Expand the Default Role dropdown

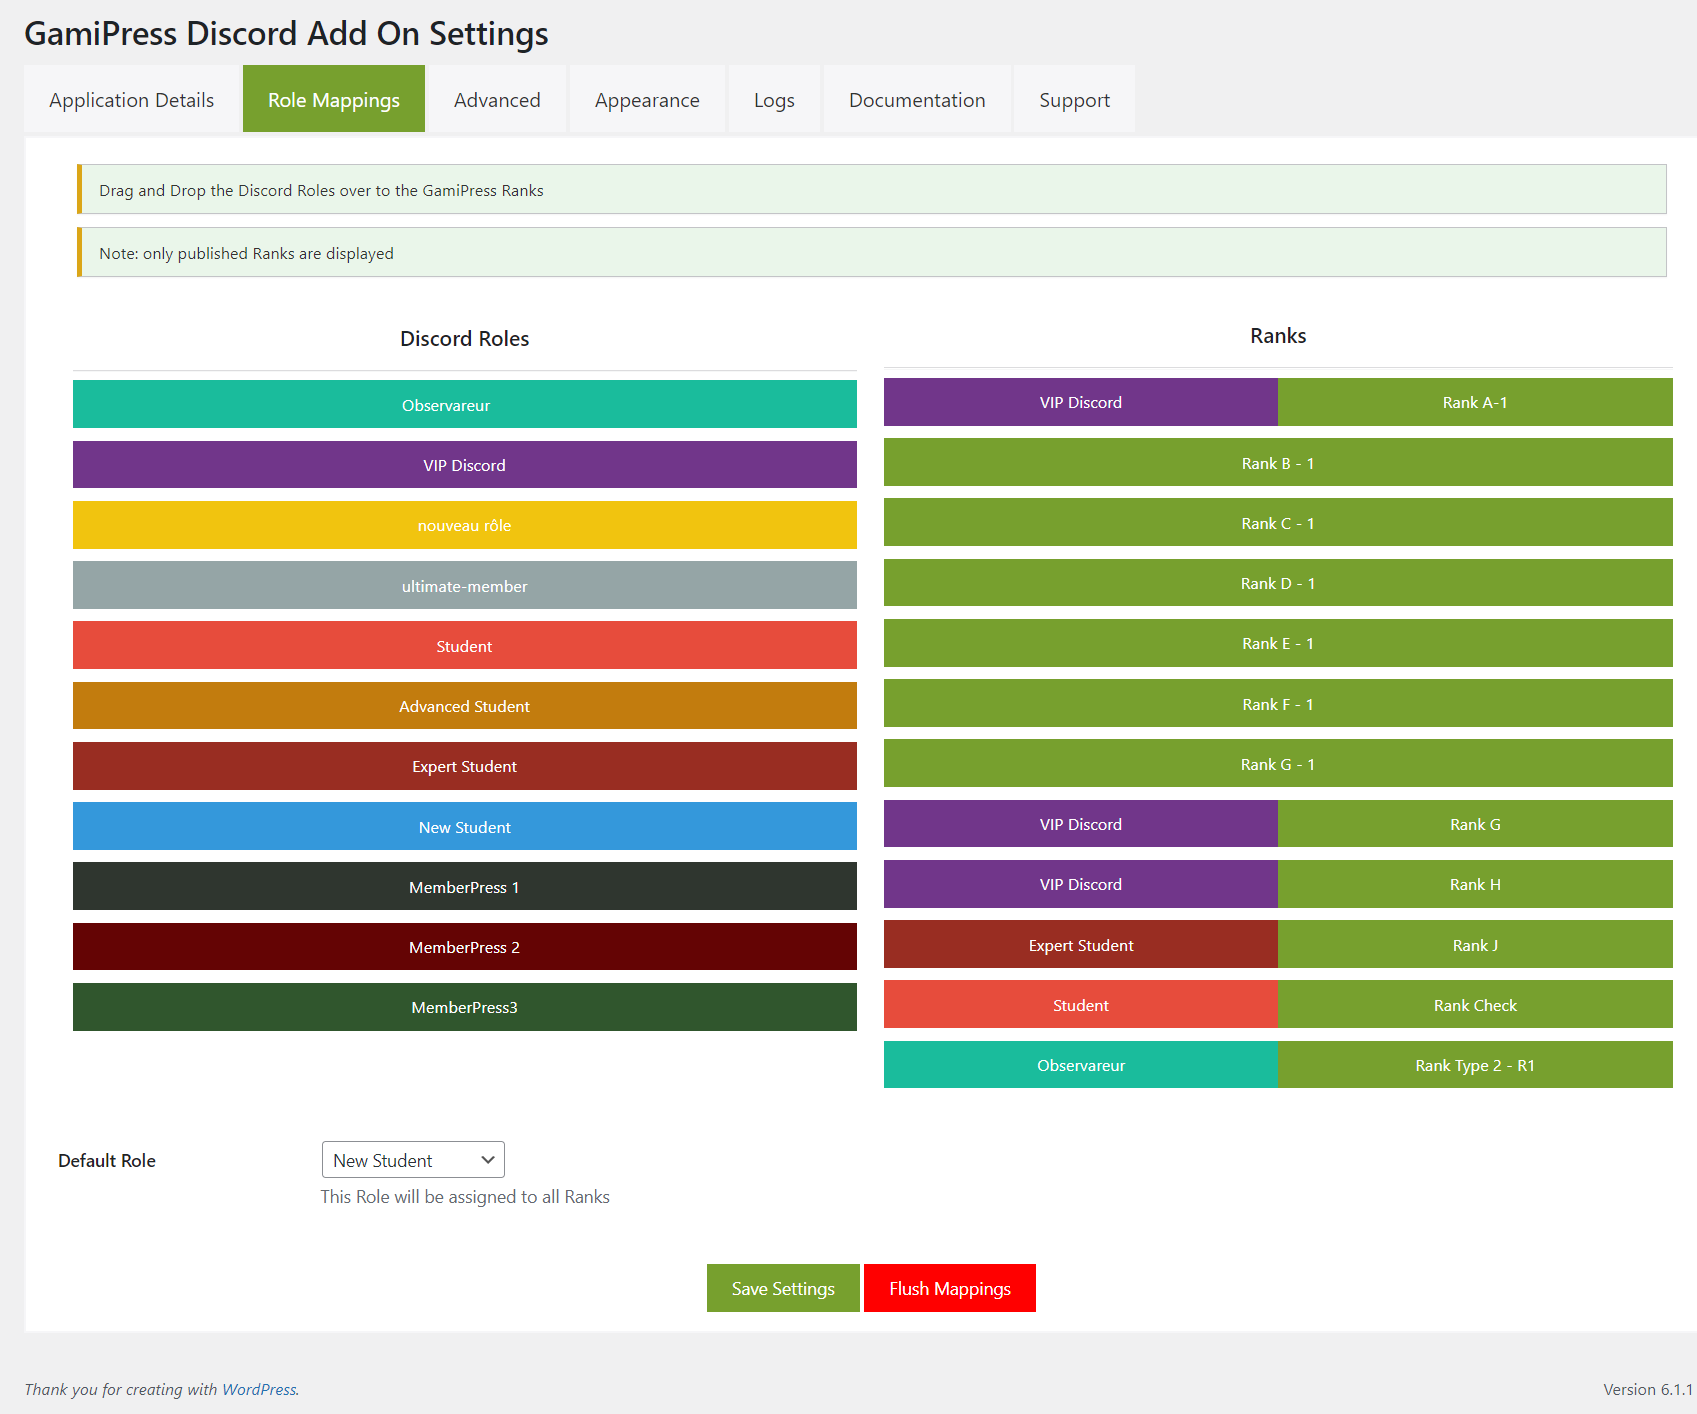coord(413,1160)
